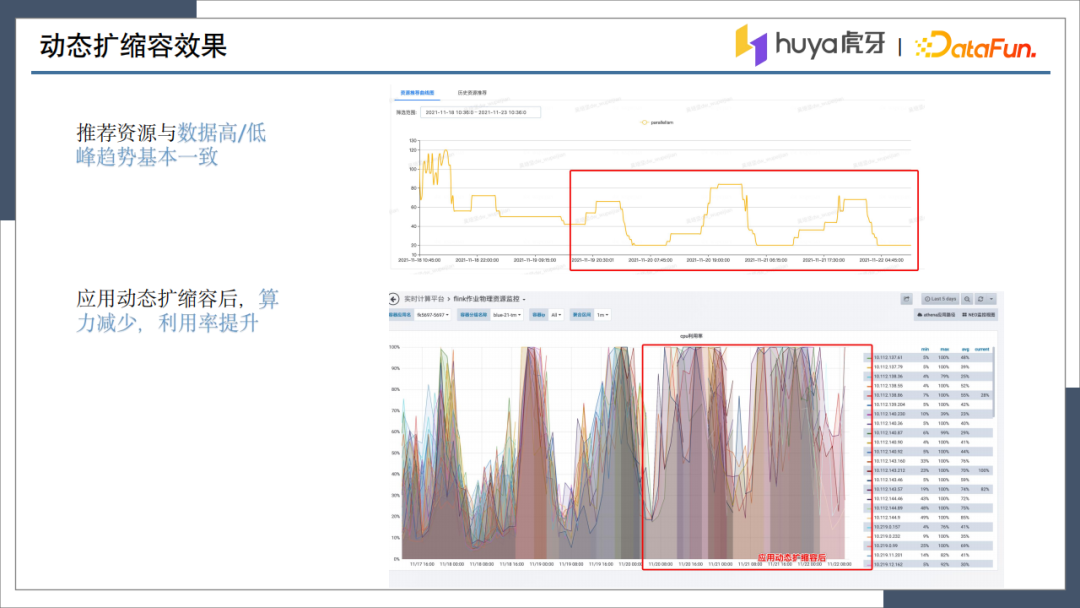Toggle series 10.112.143.212 in legend
The height and width of the screenshot is (608, 1080).
pyautogui.click(x=889, y=470)
